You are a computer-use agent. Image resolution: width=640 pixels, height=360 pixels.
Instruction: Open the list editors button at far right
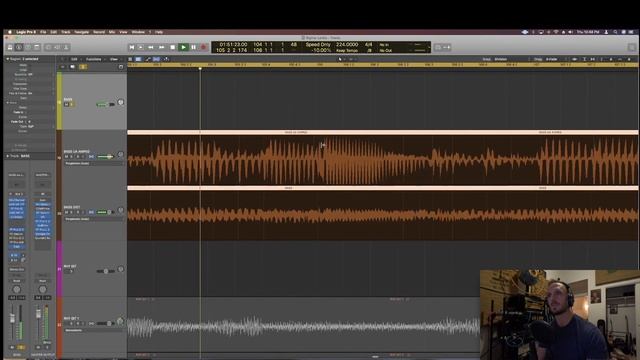pos(631,47)
